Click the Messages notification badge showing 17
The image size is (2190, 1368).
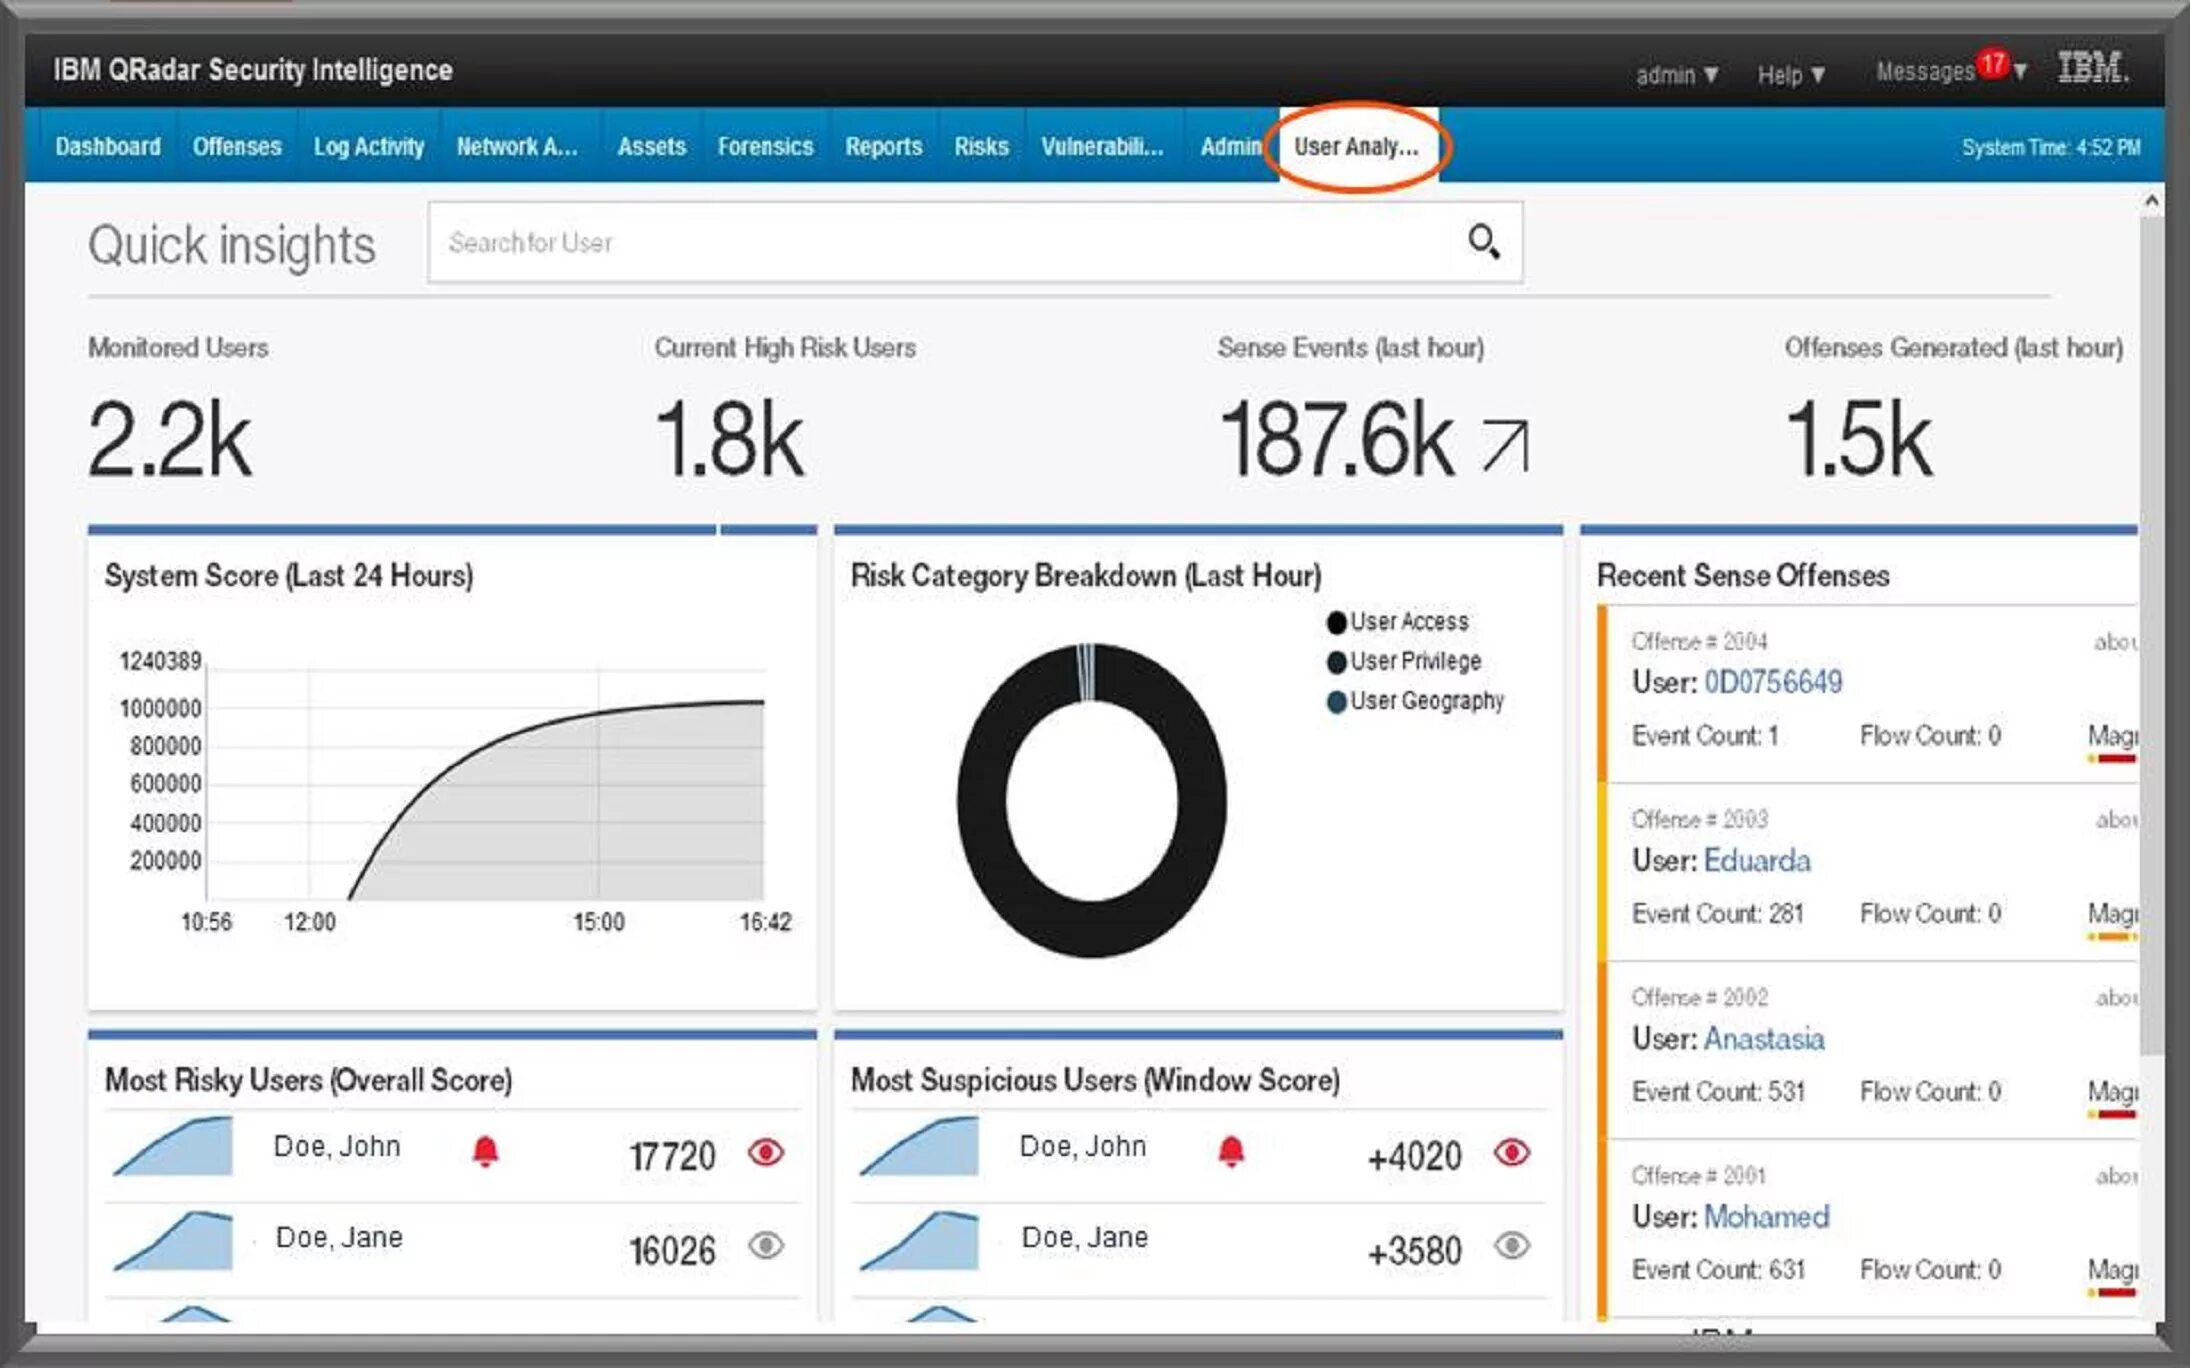(x=1993, y=64)
